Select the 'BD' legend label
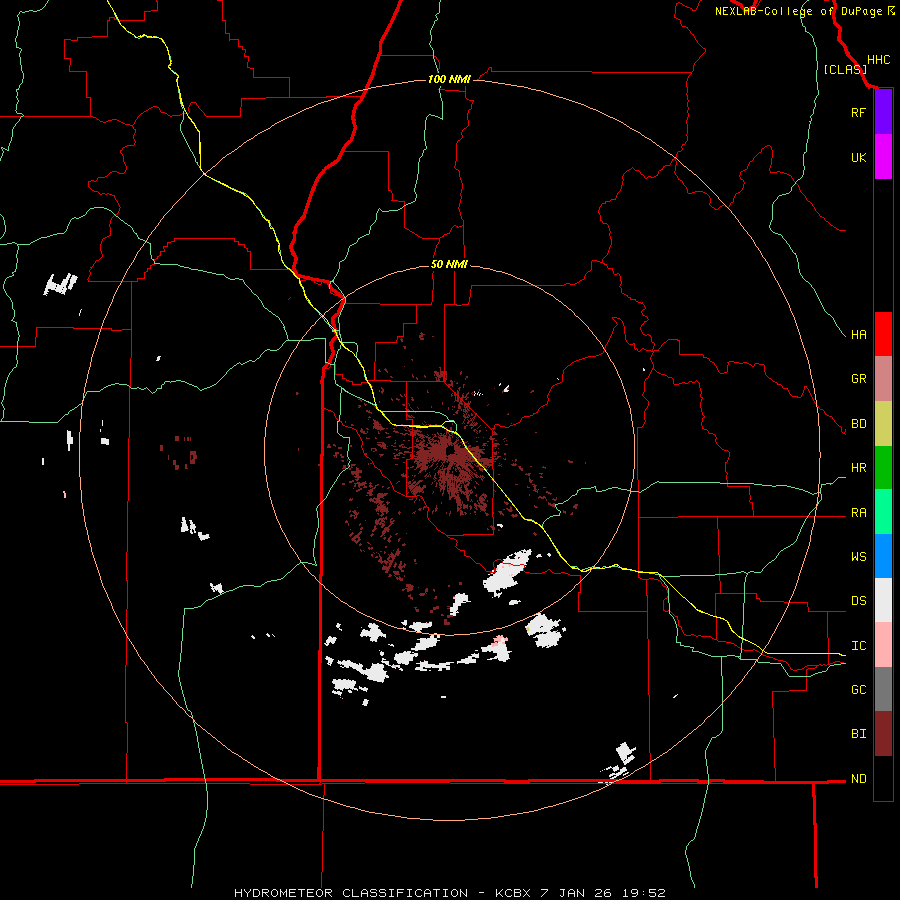Image resolution: width=900 pixels, height=900 pixels. click(x=858, y=424)
